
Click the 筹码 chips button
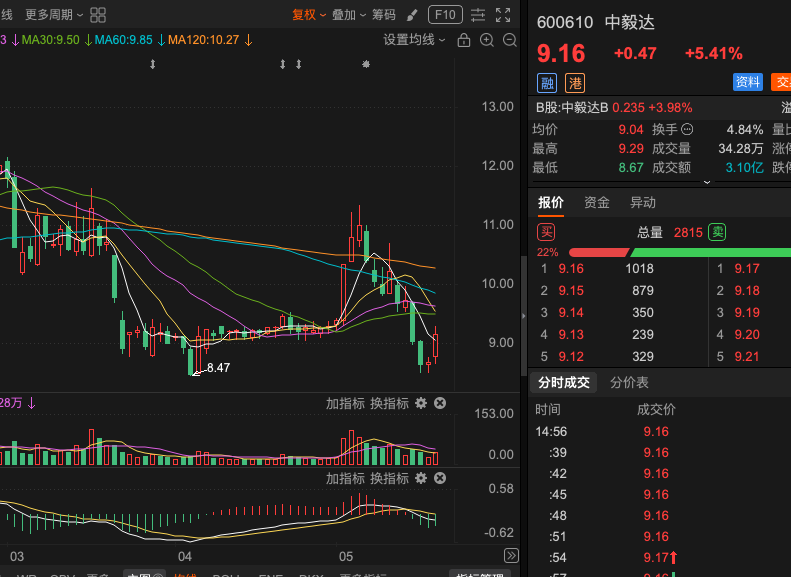point(384,15)
